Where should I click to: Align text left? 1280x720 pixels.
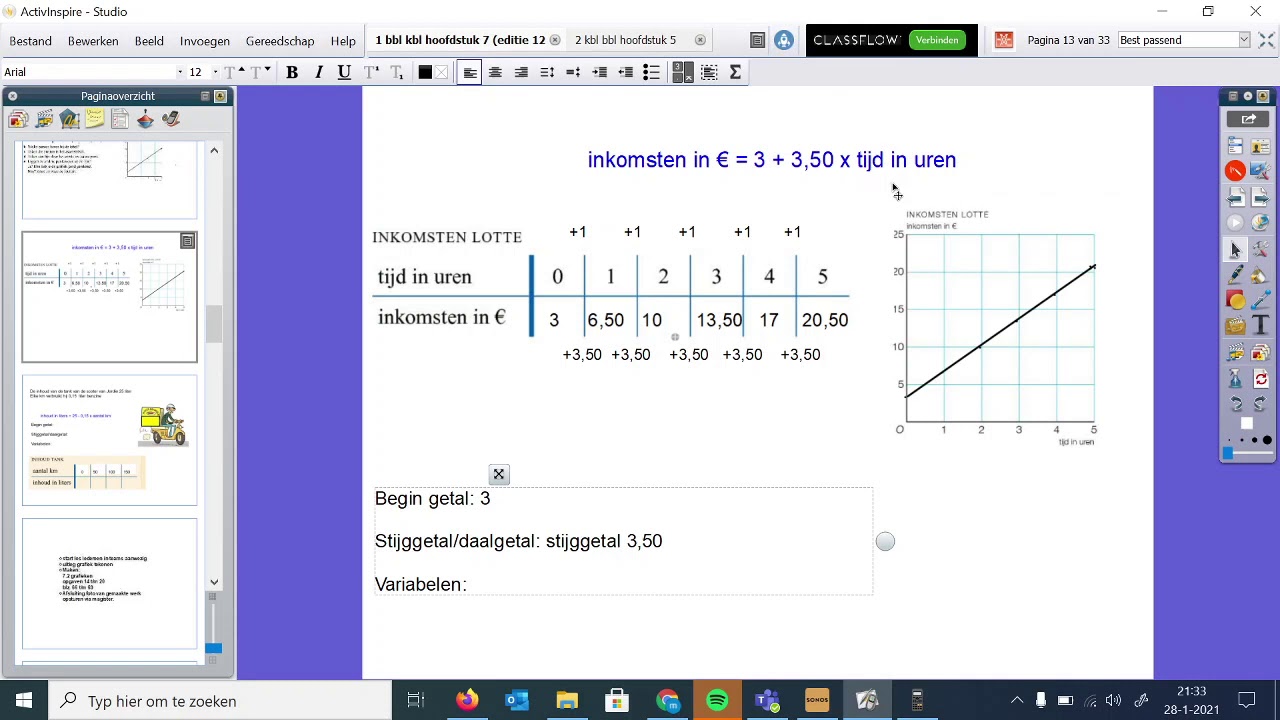469,72
